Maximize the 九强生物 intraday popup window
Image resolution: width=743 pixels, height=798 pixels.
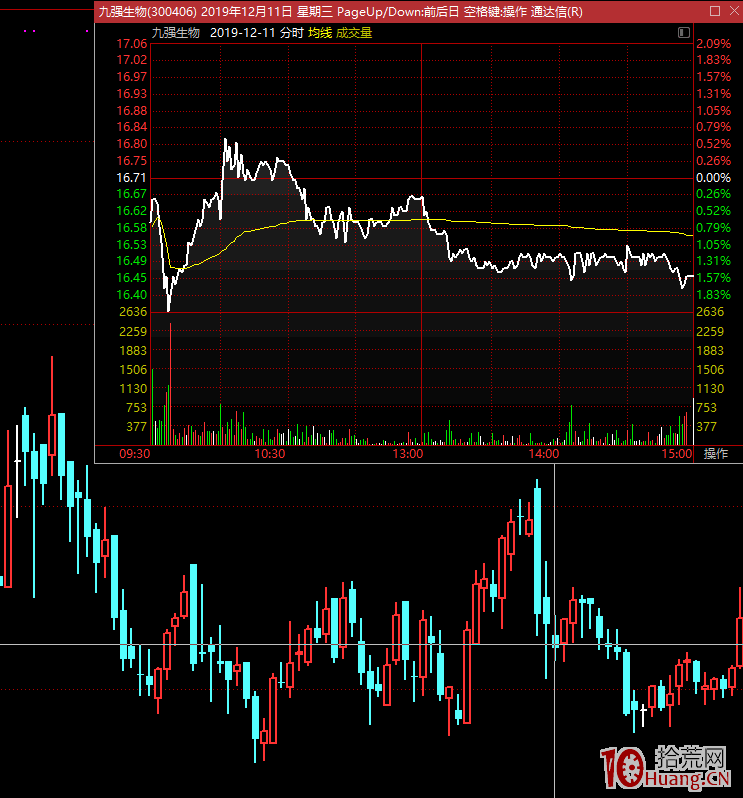pos(715,11)
